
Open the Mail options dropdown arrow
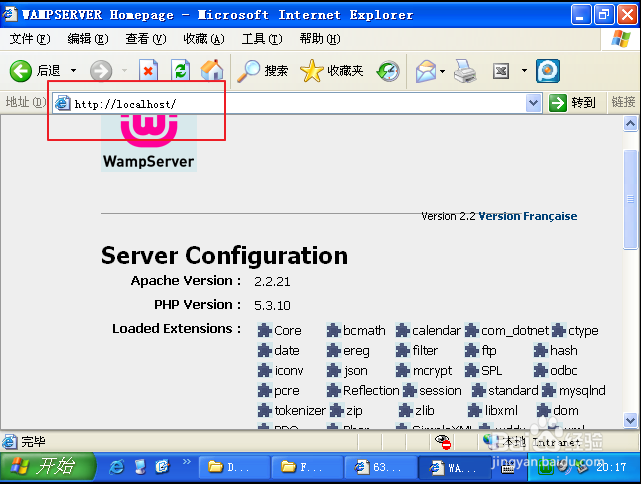point(442,72)
